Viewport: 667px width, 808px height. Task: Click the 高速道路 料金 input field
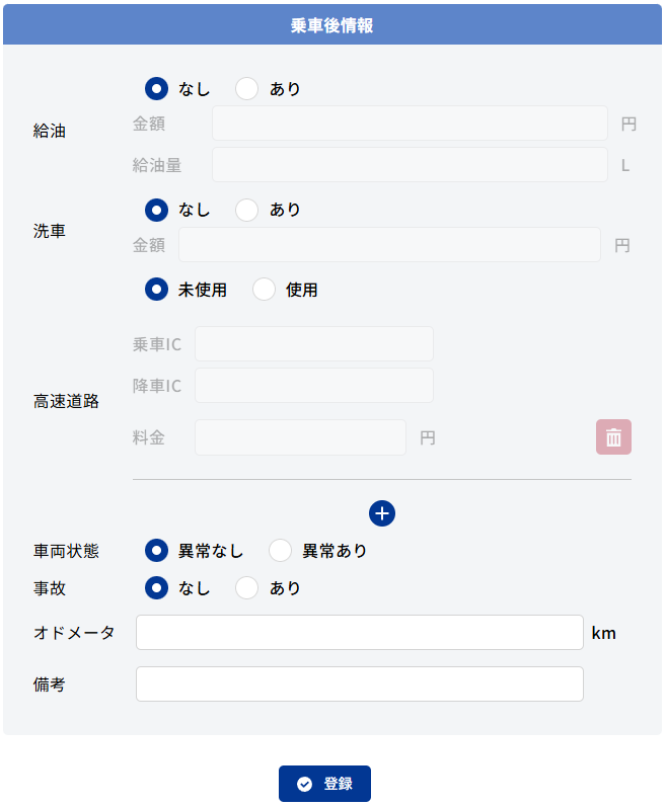tap(301, 437)
